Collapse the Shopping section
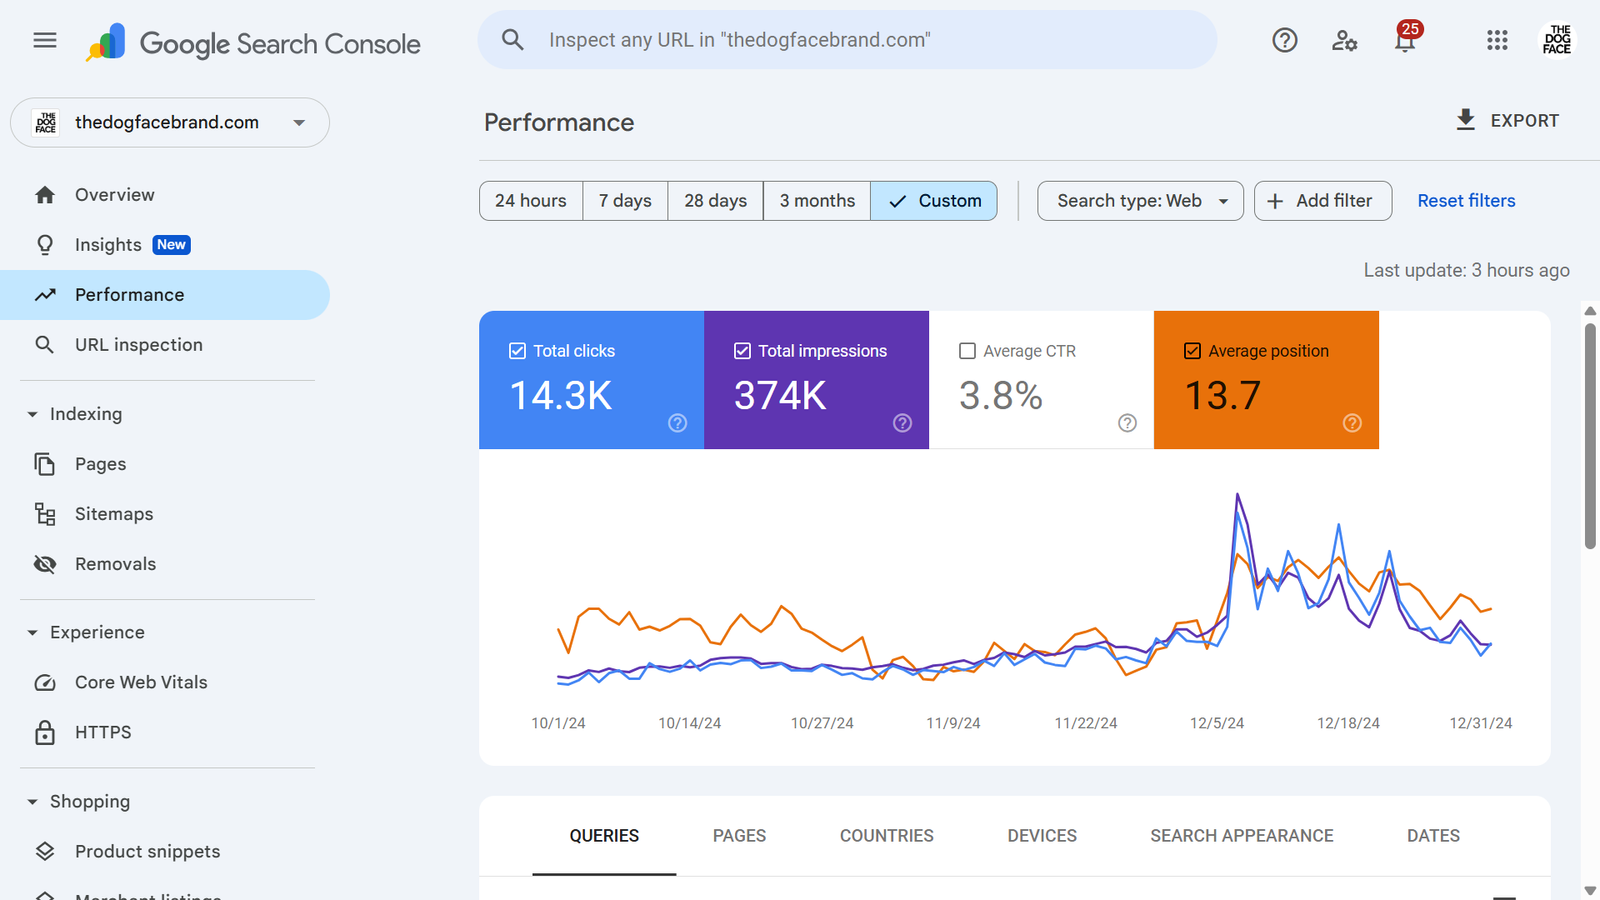 click(x=32, y=802)
